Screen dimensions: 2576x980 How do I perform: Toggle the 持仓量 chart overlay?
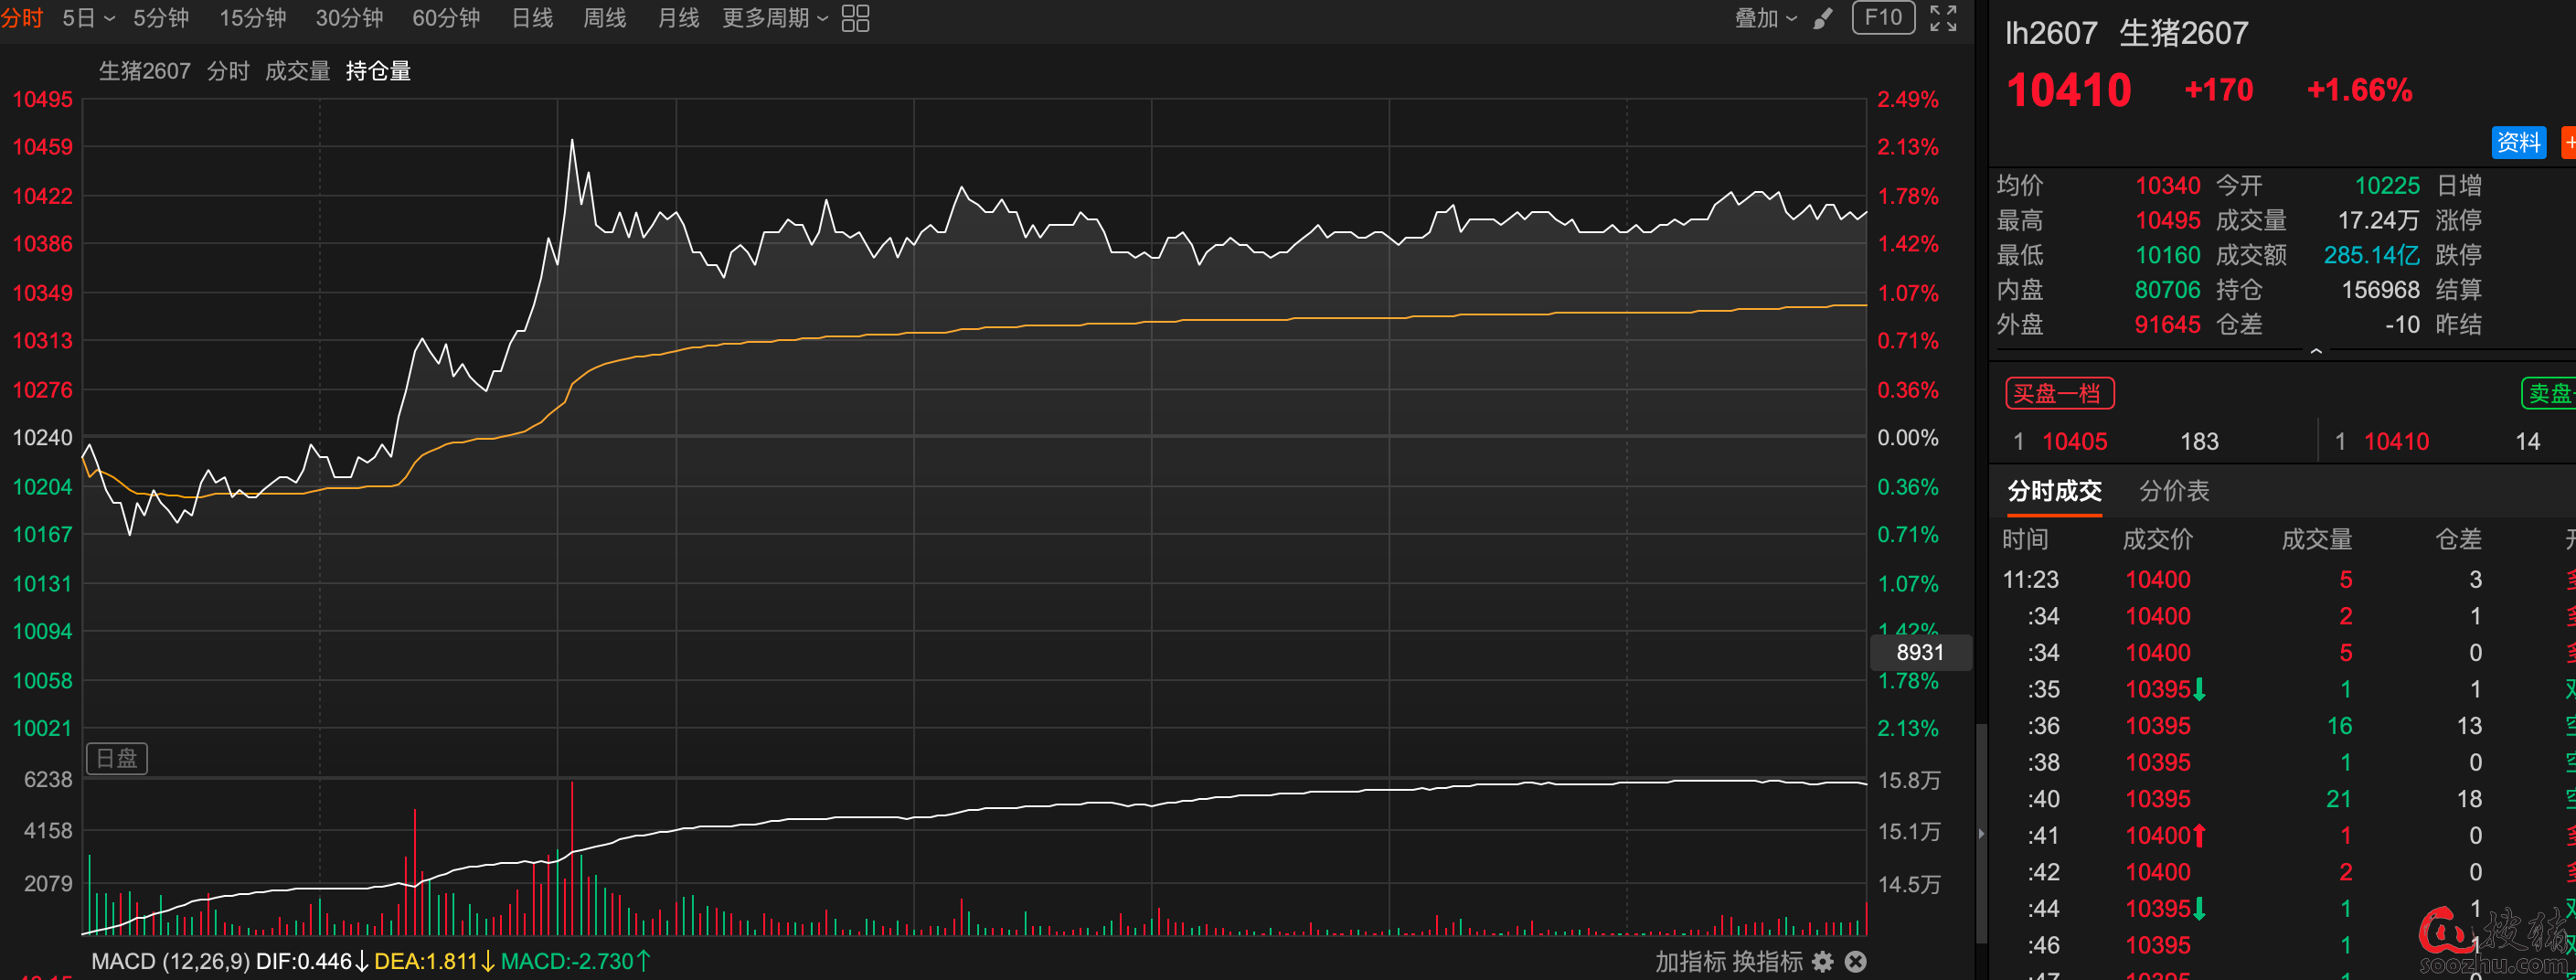378,71
